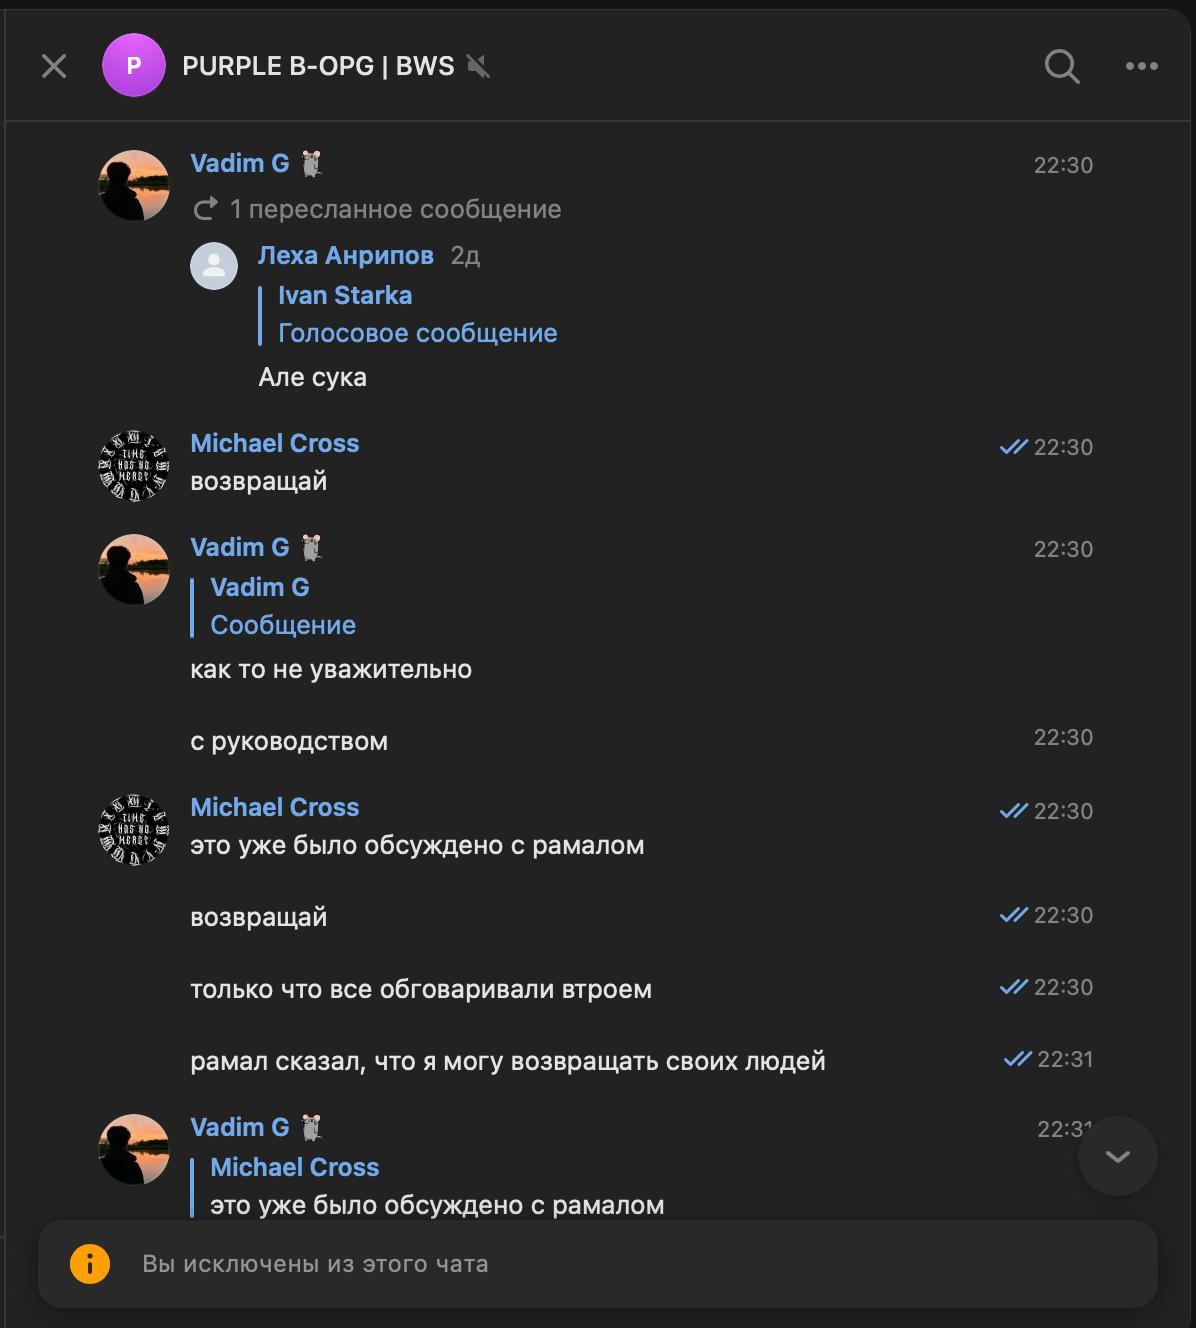Click the orange info icon in the exclusion notice

90,1264
